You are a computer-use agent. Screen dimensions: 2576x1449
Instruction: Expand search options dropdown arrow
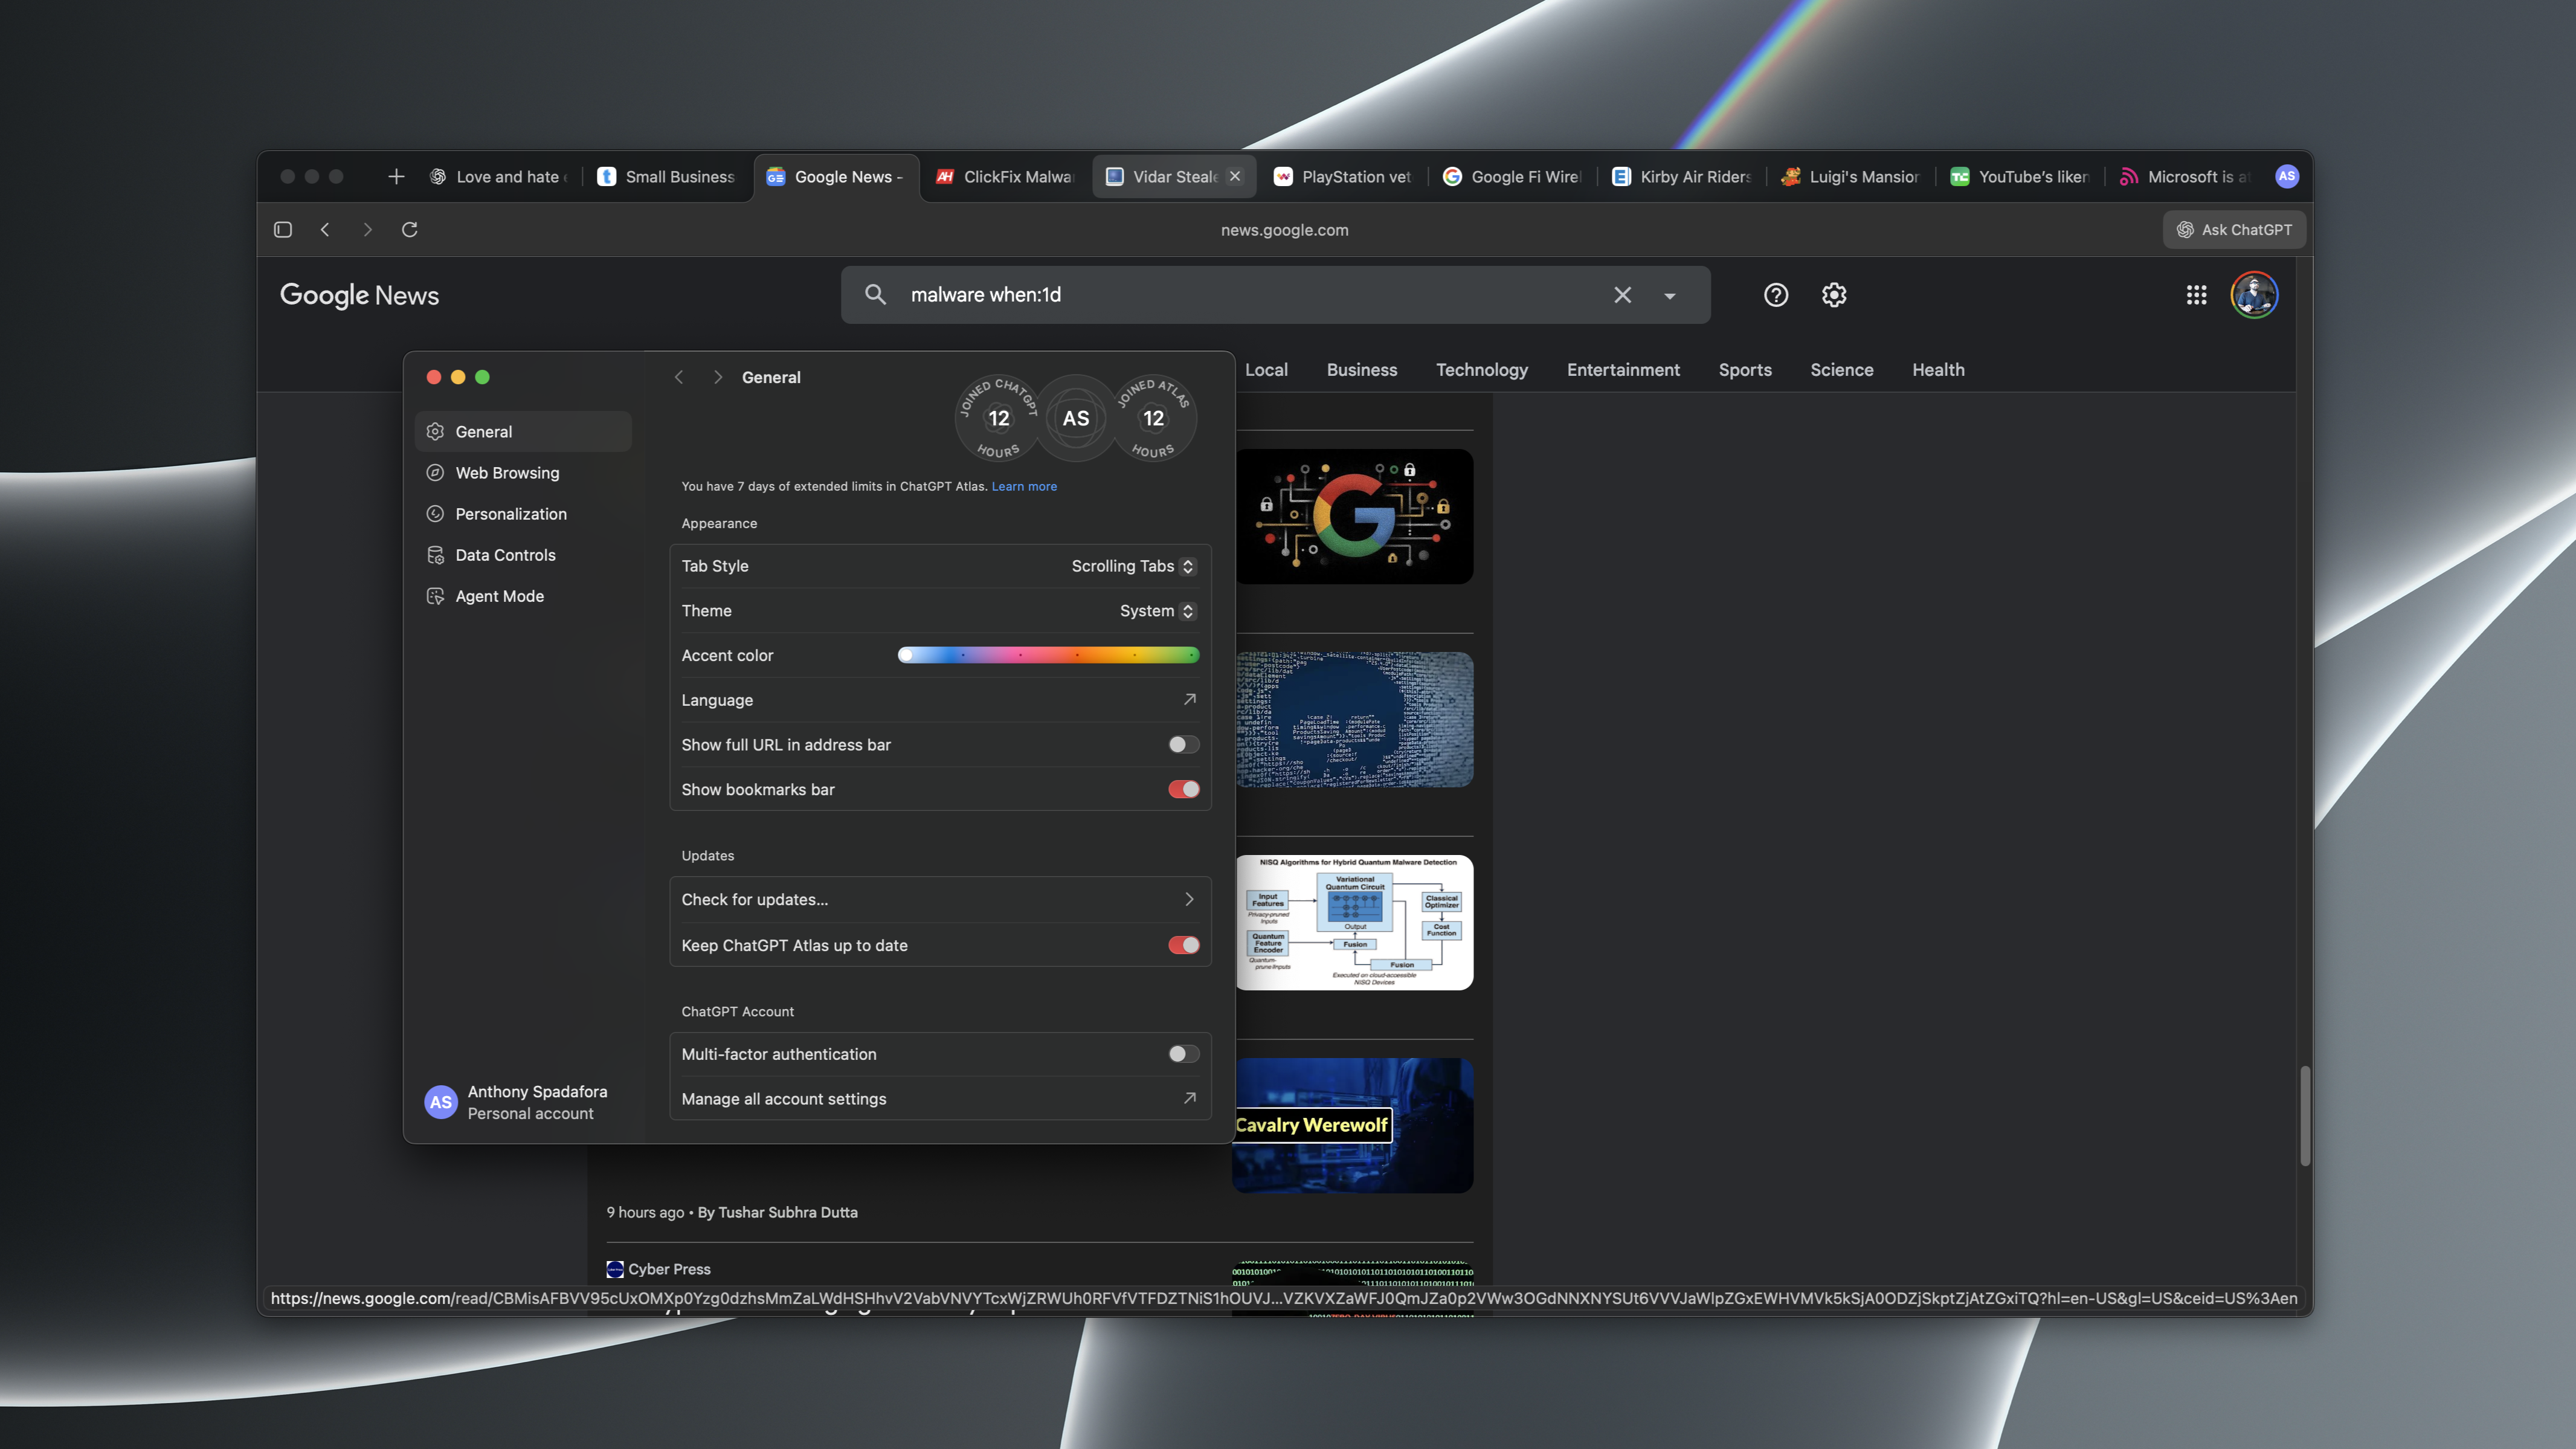point(1669,296)
